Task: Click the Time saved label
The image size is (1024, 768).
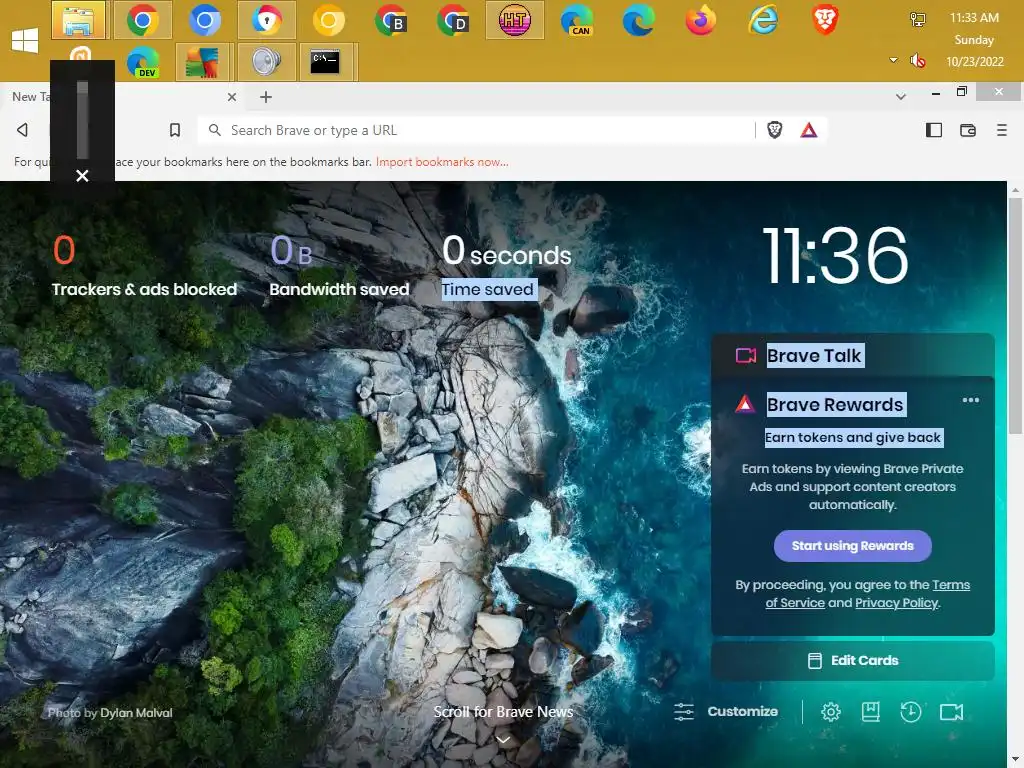Action: coord(488,289)
